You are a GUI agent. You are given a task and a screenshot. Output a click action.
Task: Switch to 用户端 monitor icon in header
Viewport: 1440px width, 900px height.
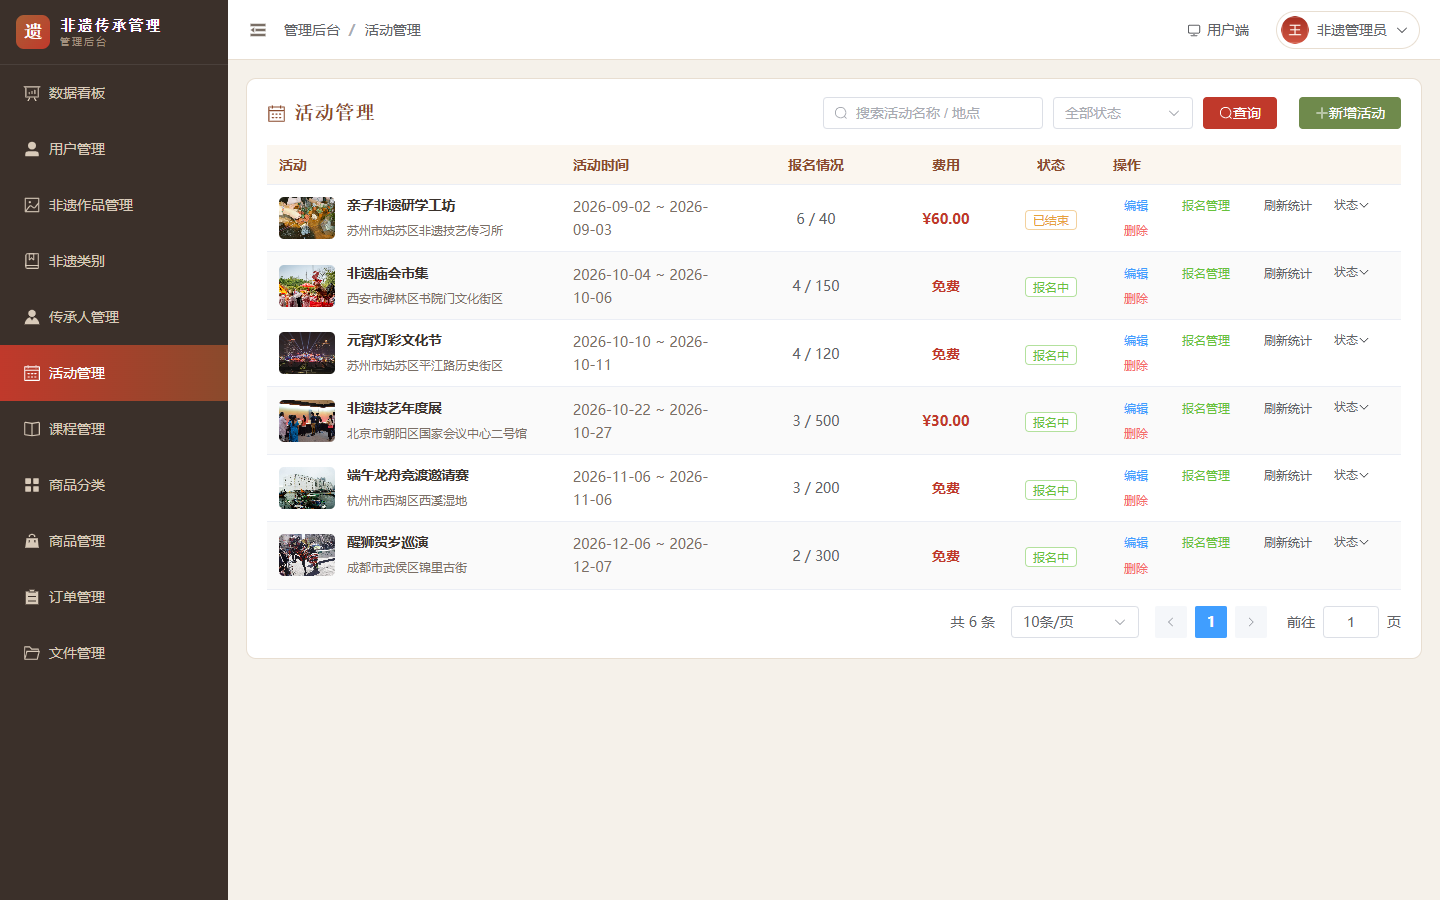[x=1194, y=30]
